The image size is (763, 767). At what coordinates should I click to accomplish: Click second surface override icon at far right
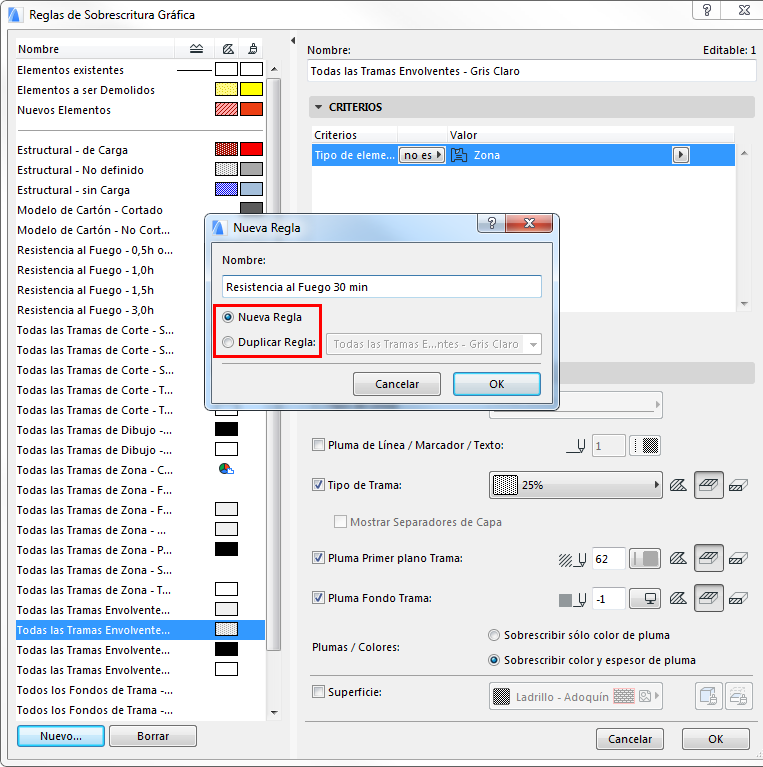click(738, 696)
